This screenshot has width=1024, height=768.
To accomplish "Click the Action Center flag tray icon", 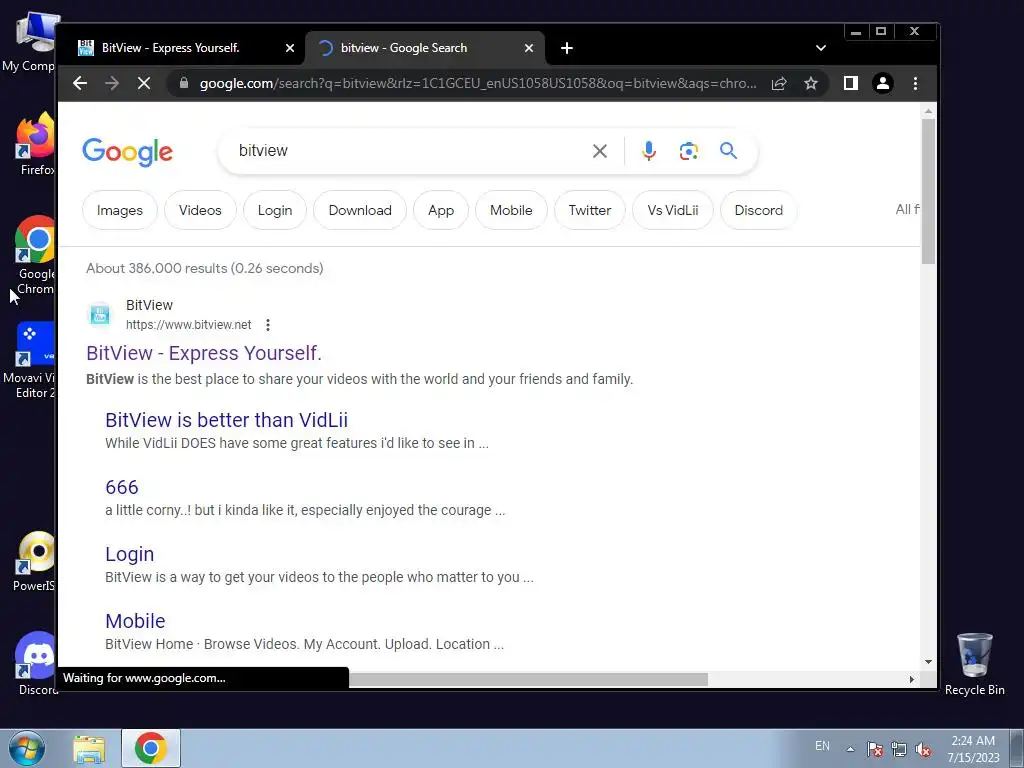I will (x=874, y=749).
